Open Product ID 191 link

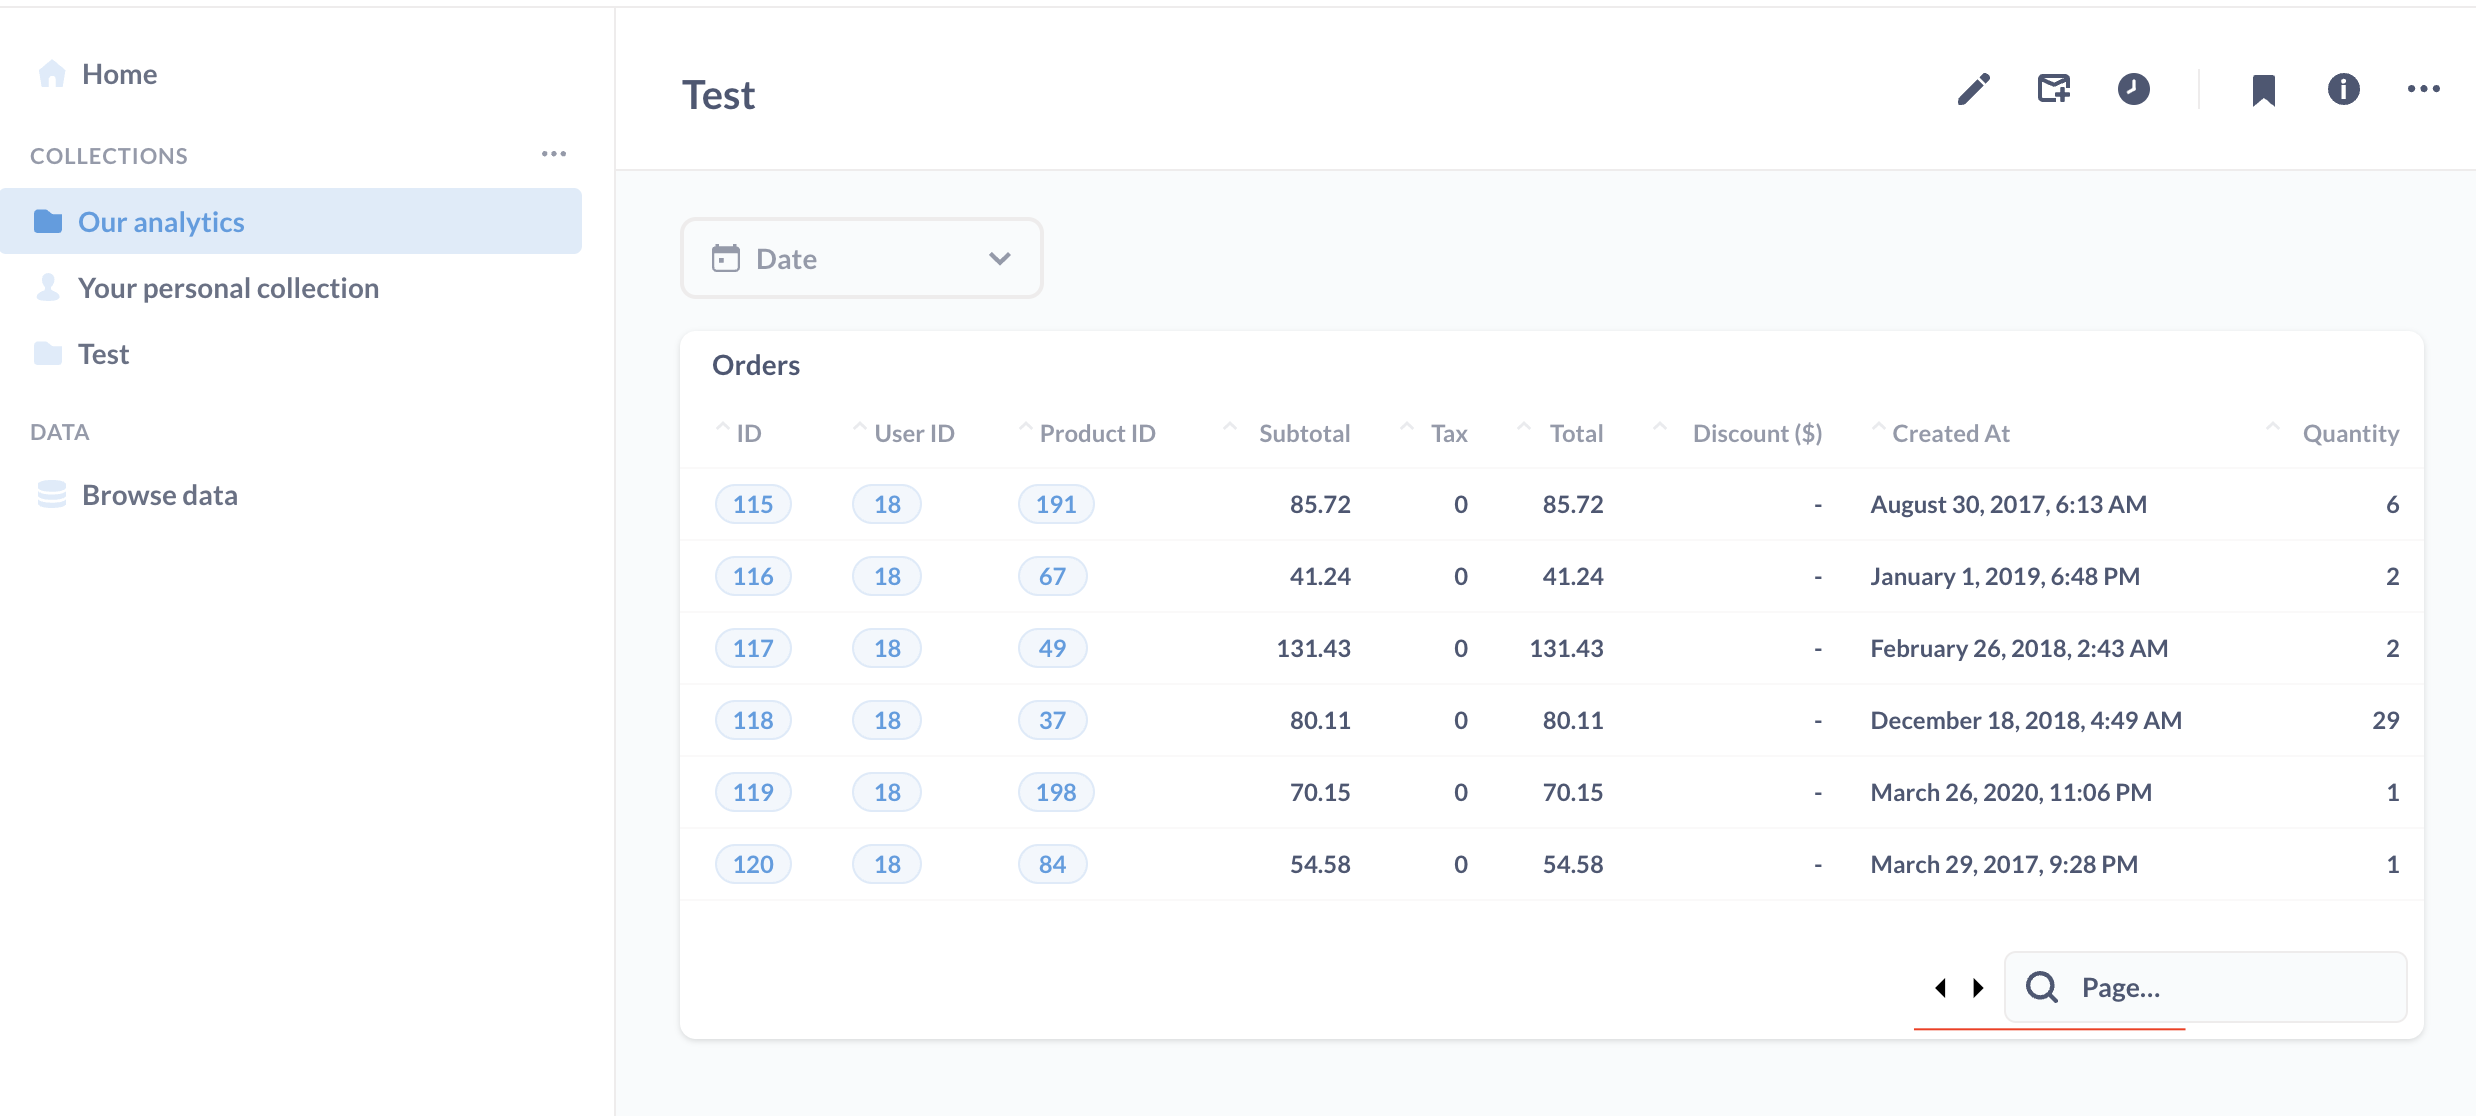[1055, 504]
